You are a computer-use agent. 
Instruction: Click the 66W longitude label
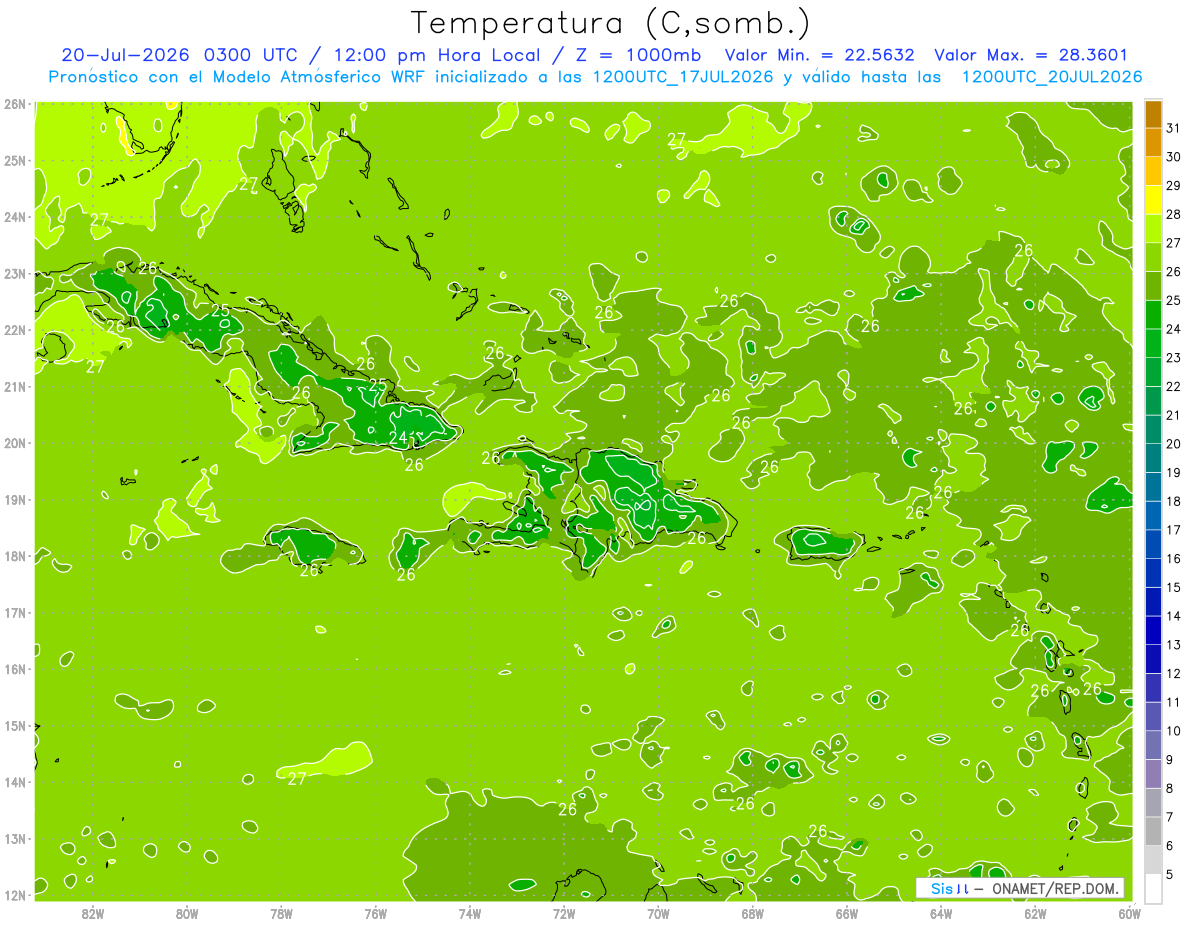[846, 913]
